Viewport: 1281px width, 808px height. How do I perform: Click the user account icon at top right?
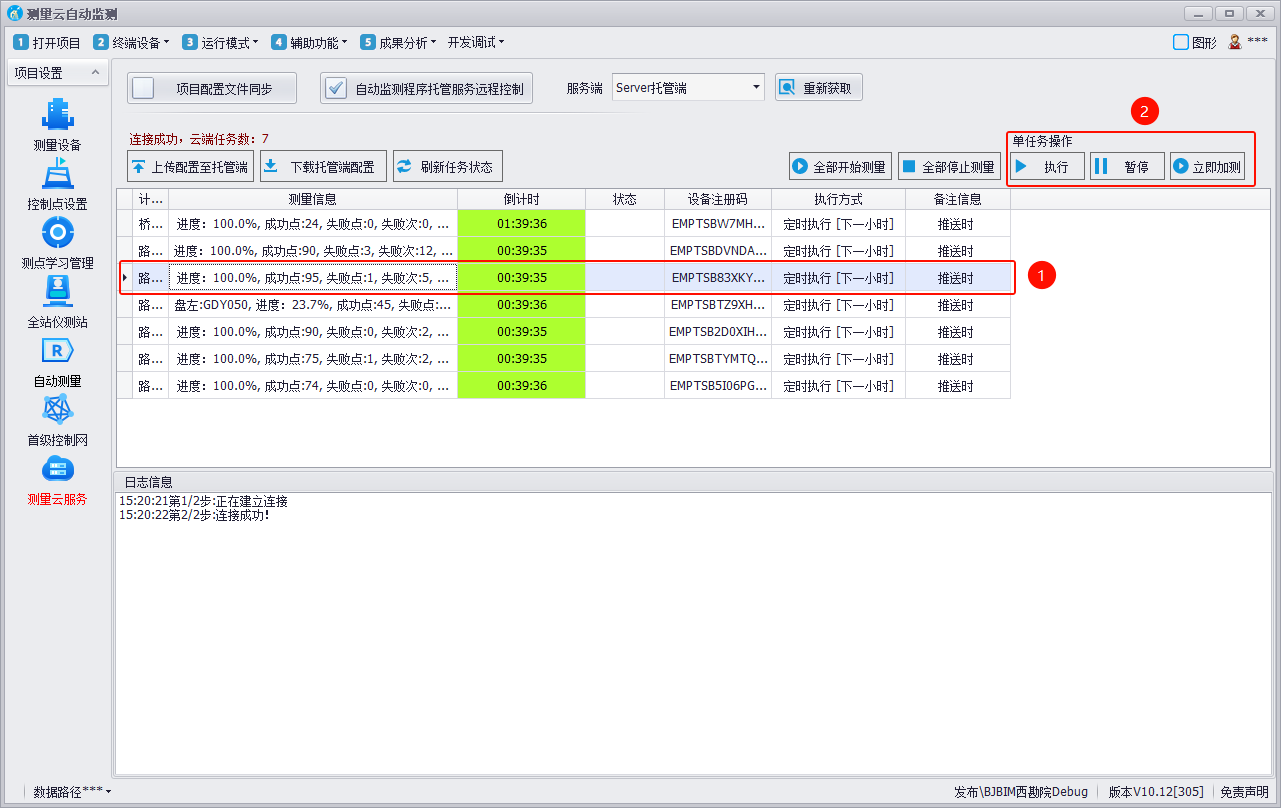pyautogui.click(x=1235, y=42)
